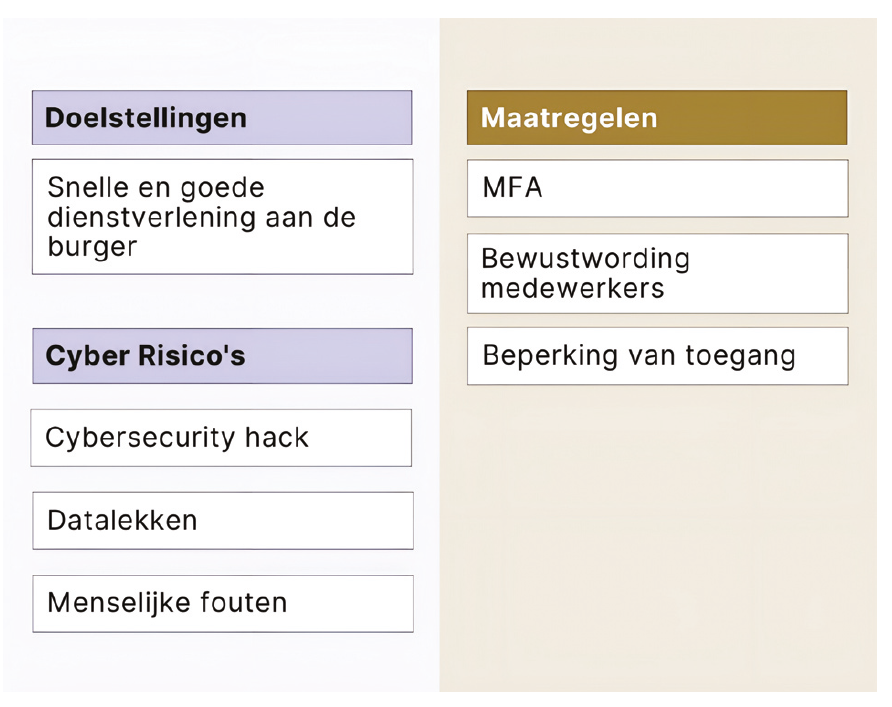The height and width of the screenshot is (707, 892).
Task: Select the Cybersecurity hack item
Action: (221, 437)
